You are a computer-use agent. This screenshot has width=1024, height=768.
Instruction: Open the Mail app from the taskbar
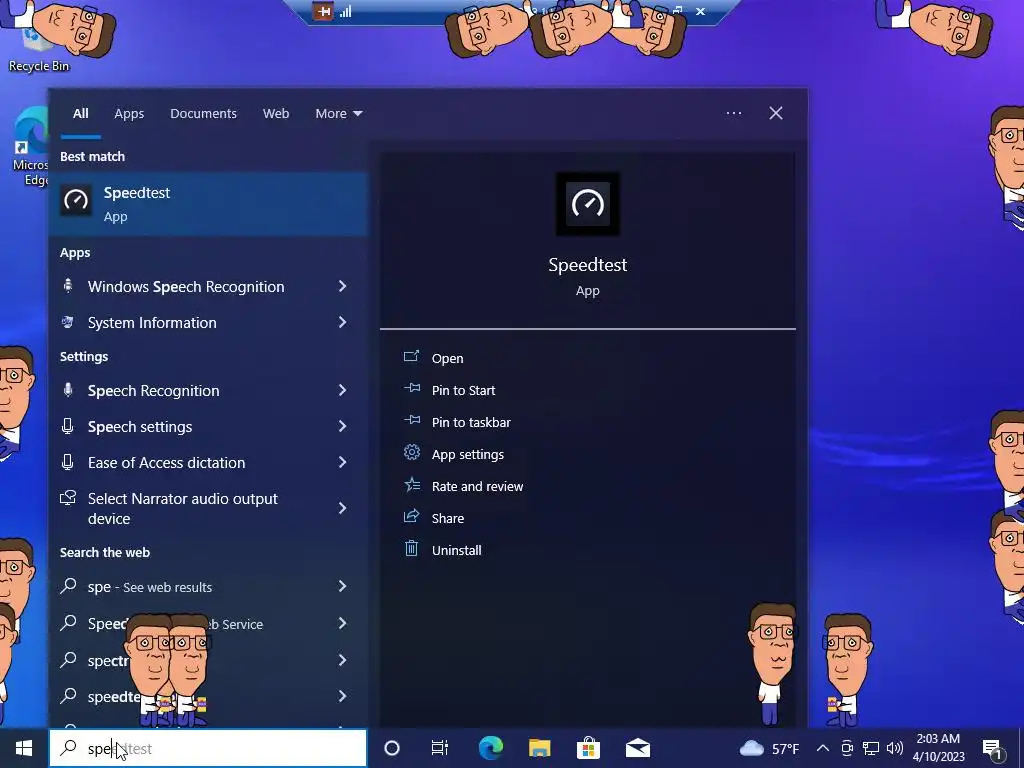point(637,748)
